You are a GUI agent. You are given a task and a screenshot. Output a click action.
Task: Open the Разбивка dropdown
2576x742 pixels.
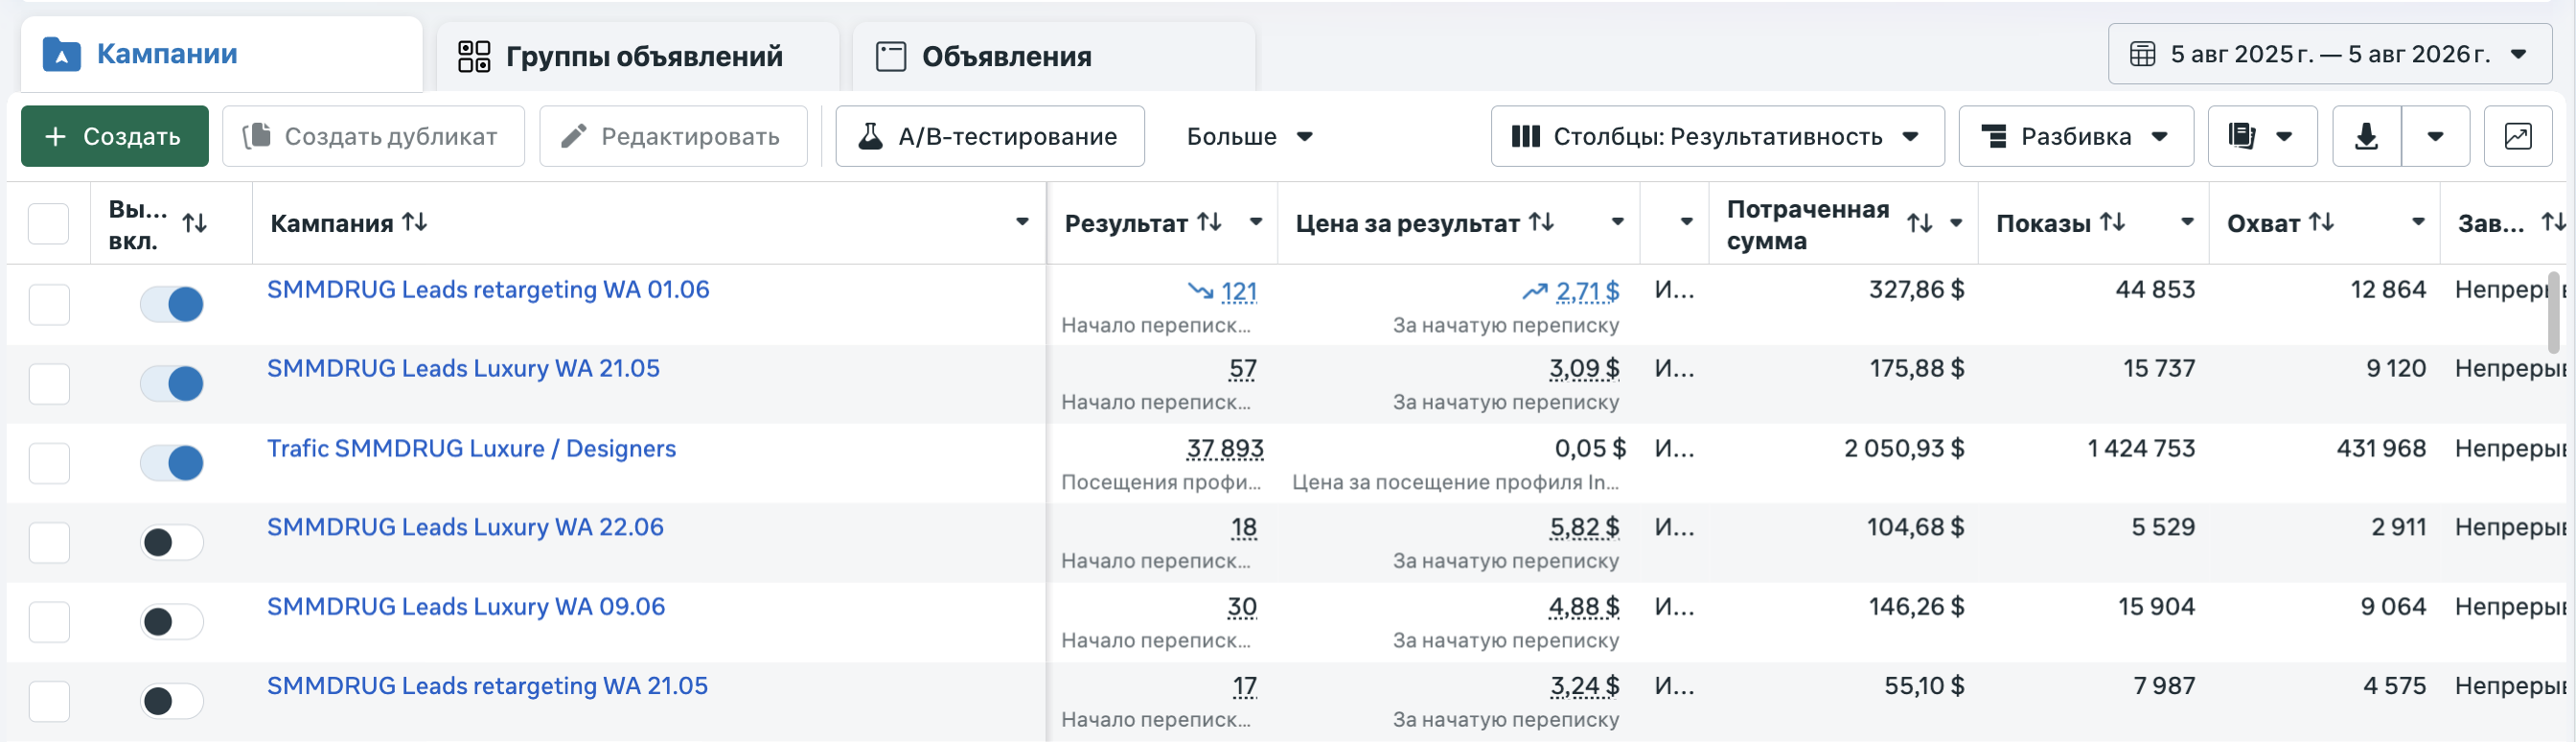pos(2076,136)
